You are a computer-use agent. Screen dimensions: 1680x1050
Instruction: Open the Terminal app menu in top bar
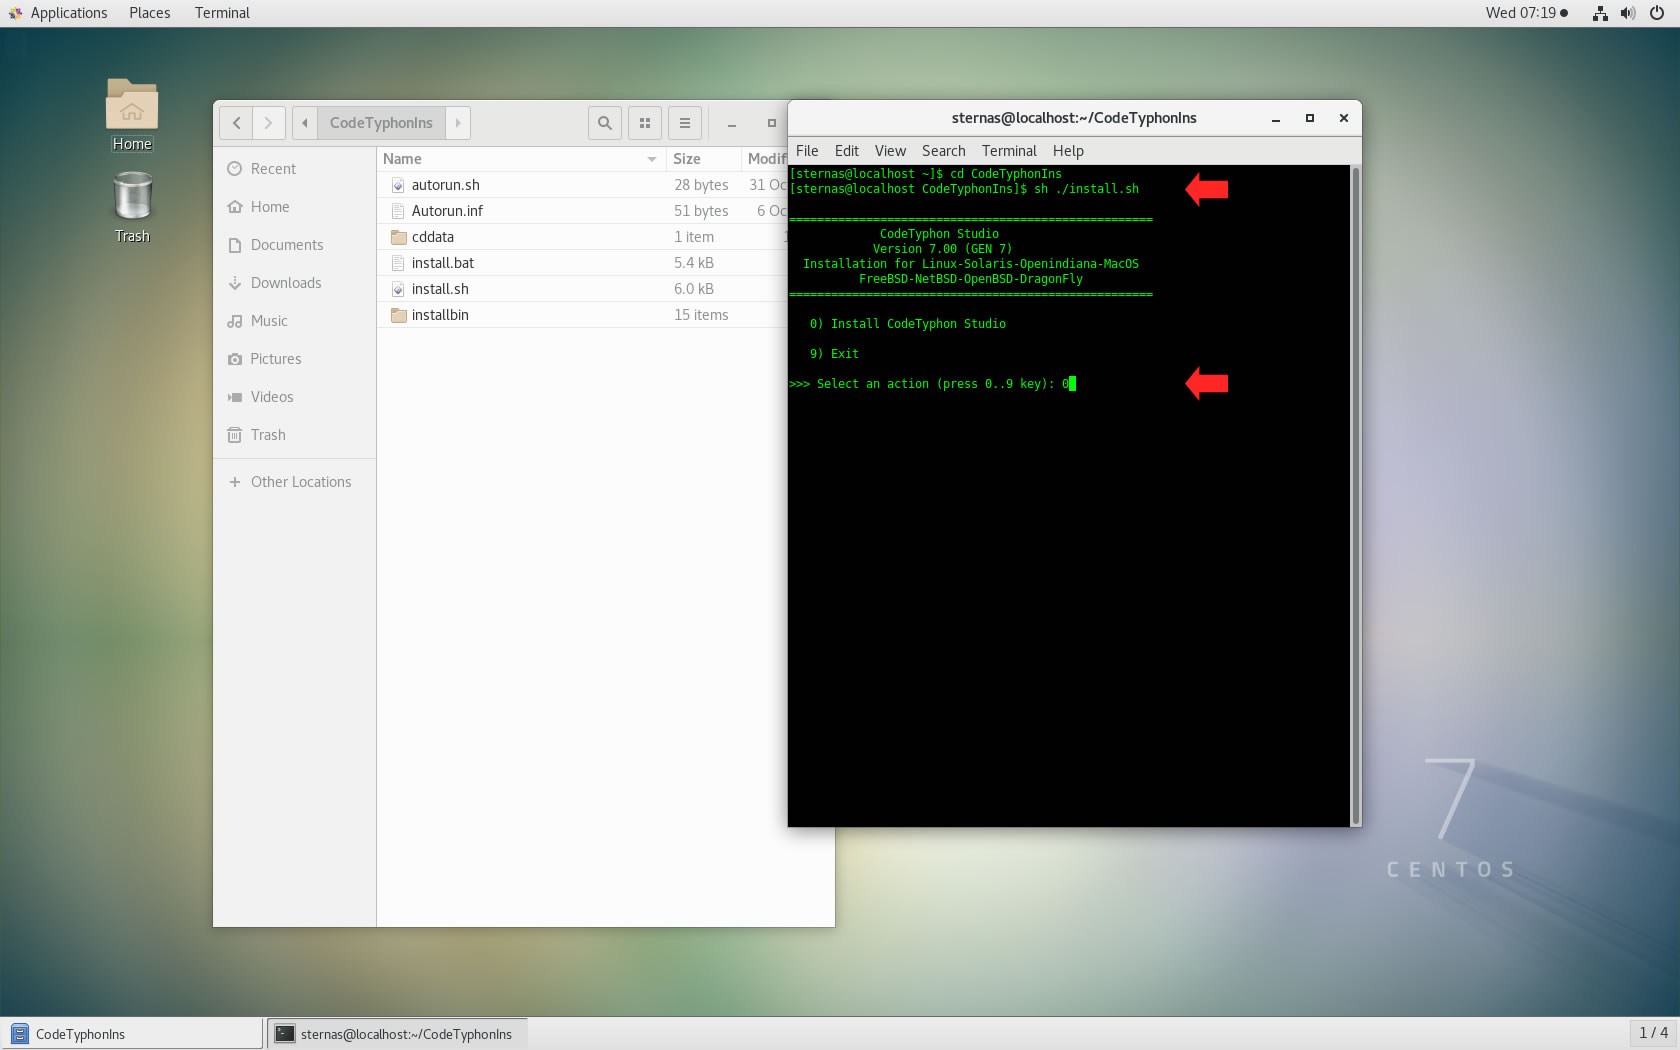click(x=222, y=13)
